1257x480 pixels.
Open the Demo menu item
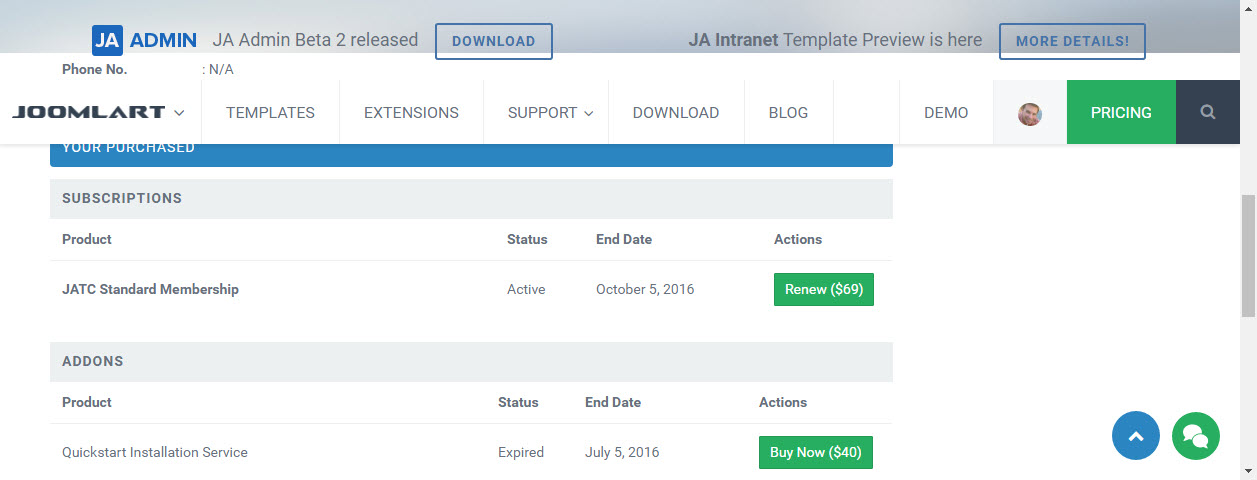point(946,113)
